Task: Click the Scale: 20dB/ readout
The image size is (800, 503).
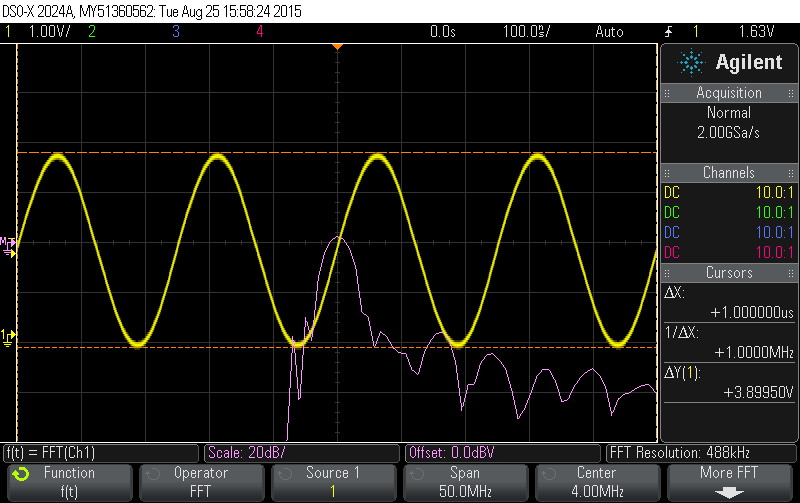Action: pos(302,452)
